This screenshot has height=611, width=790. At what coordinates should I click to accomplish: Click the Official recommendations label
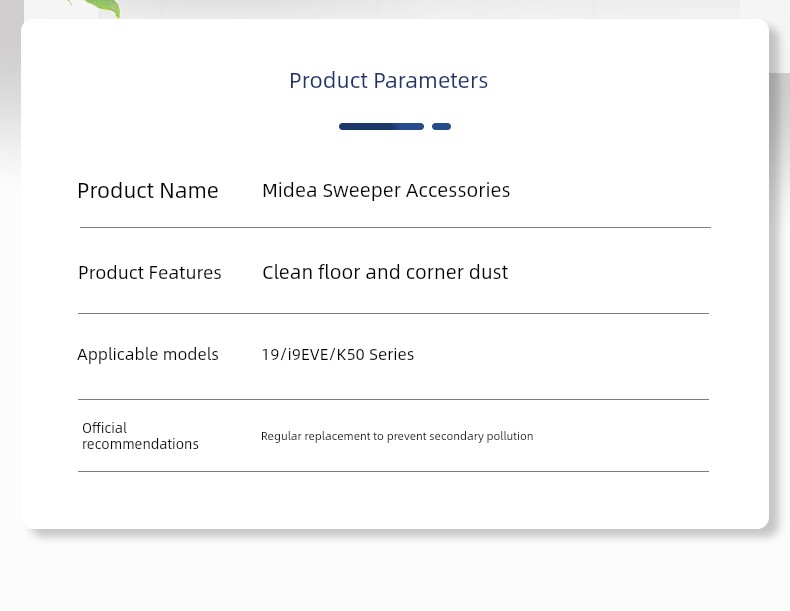[140, 436]
